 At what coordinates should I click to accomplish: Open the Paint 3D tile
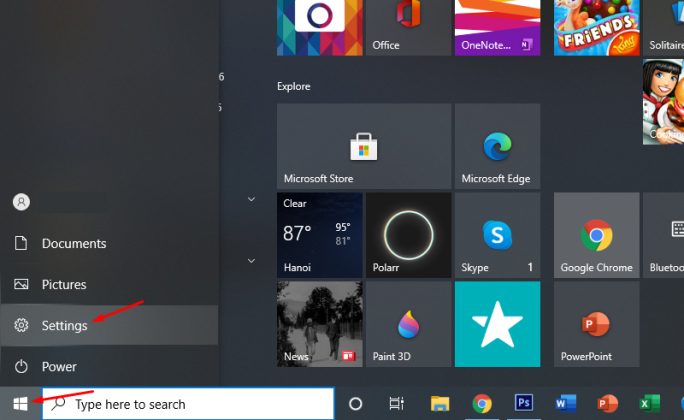click(x=407, y=324)
